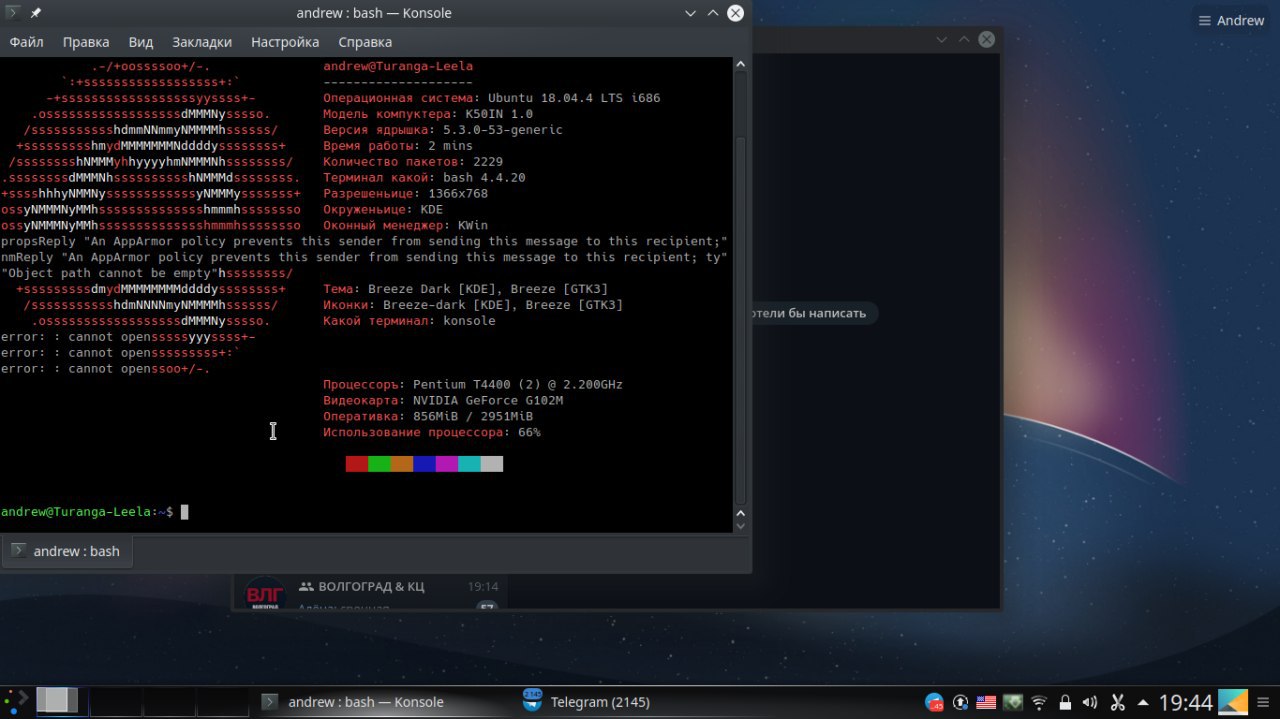This screenshot has height=719, width=1280.
Task: Open the Файл menu in Konsole
Action: [26, 42]
